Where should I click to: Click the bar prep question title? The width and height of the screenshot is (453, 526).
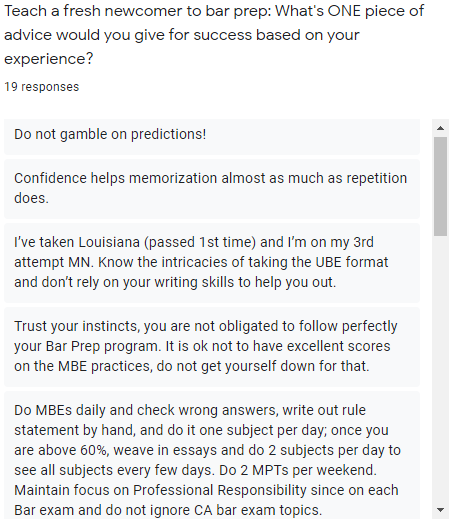click(x=214, y=35)
